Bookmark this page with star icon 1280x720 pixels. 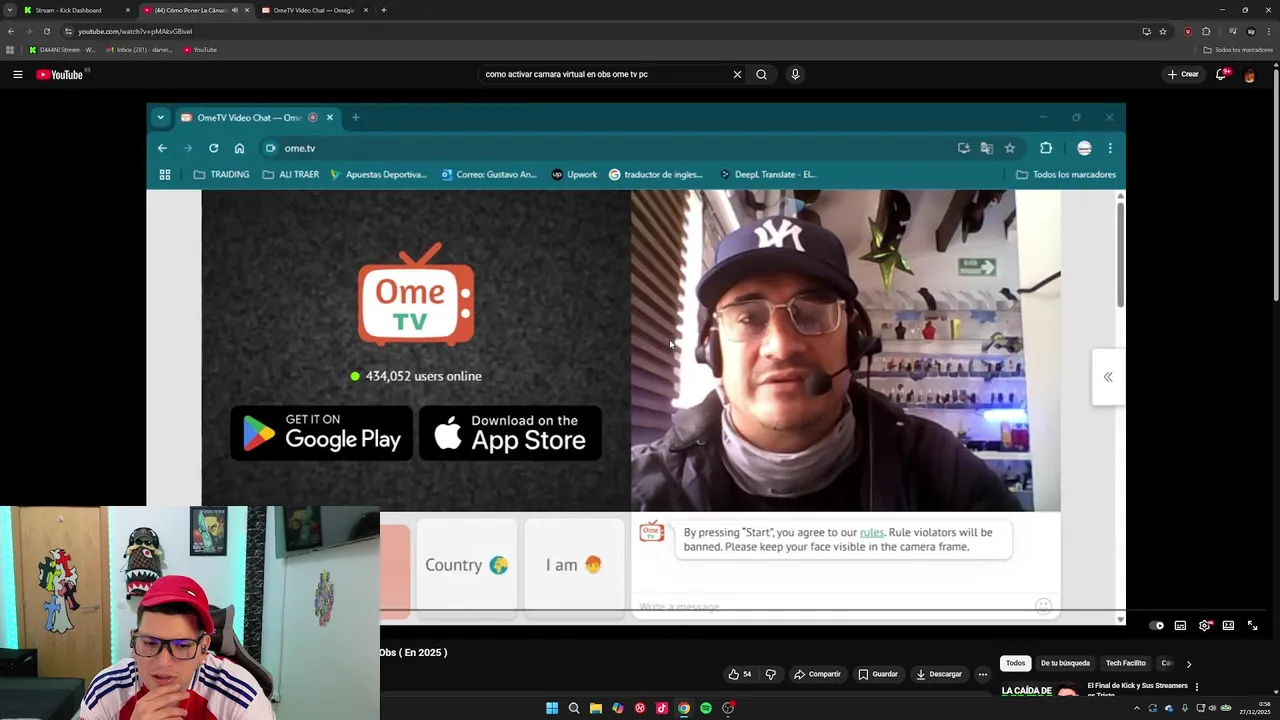click(1163, 31)
